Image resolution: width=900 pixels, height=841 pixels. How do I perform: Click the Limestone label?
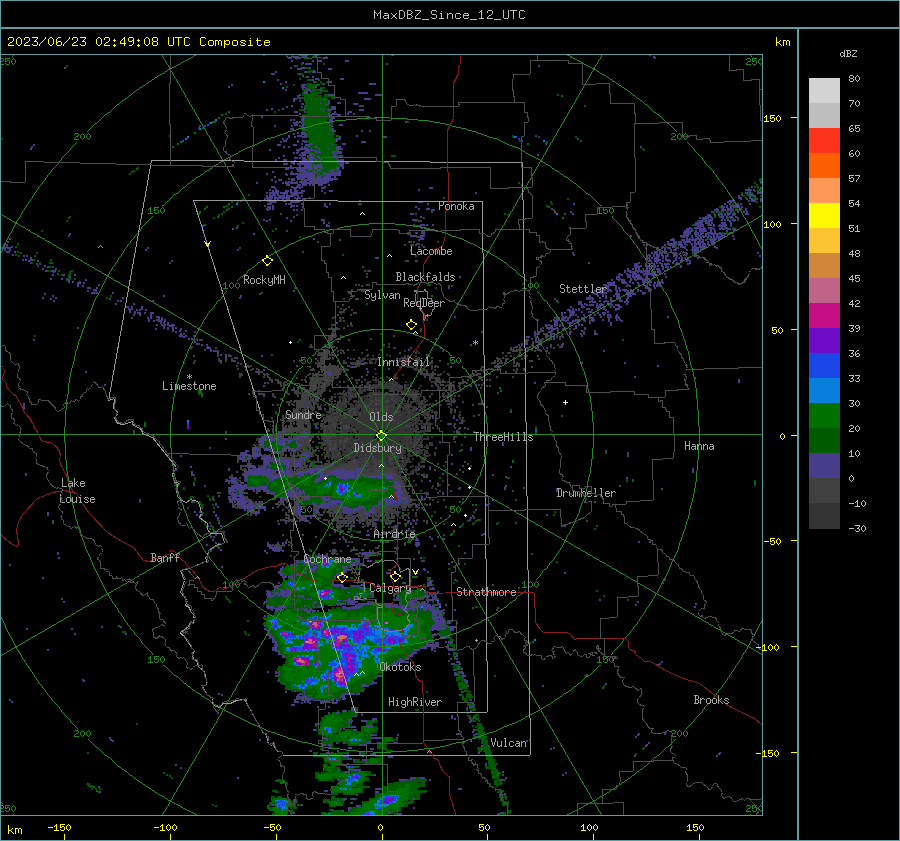coord(189,386)
